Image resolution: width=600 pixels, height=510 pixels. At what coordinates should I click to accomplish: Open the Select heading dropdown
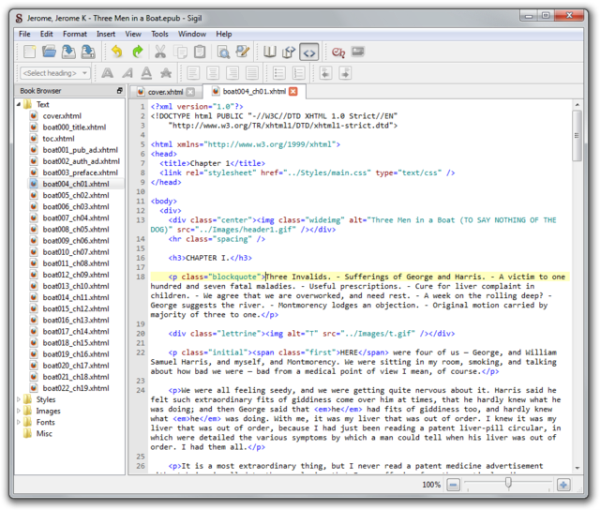[55, 73]
